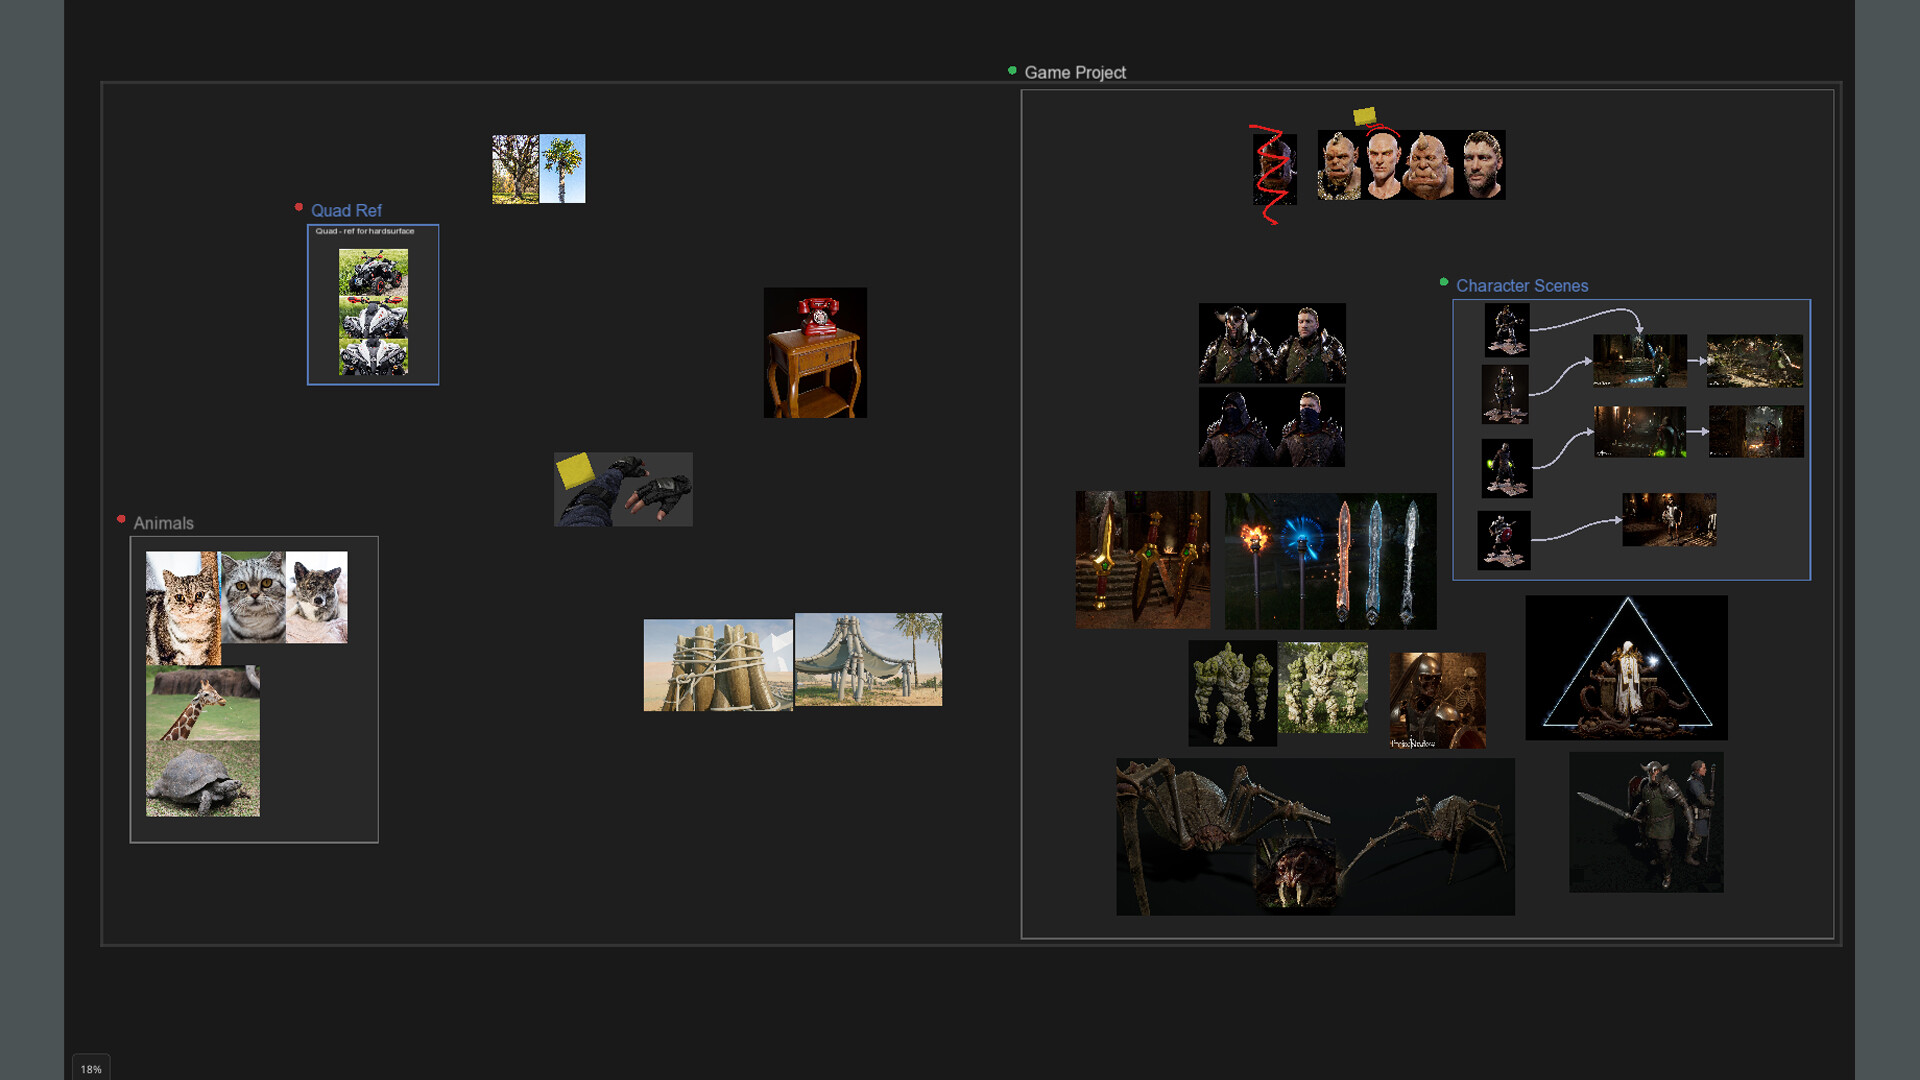Select the yellow sticky note above ogre heads

(x=1364, y=116)
